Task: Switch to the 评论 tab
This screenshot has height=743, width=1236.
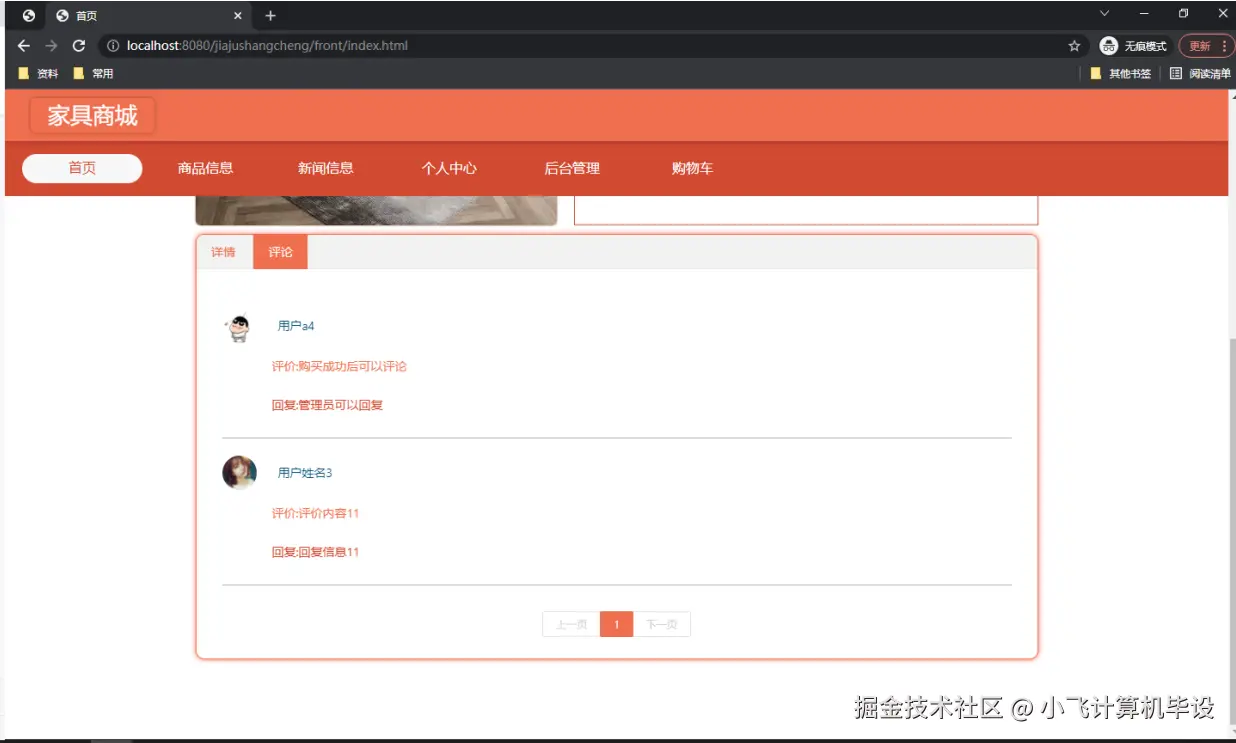Action: pyautogui.click(x=280, y=252)
